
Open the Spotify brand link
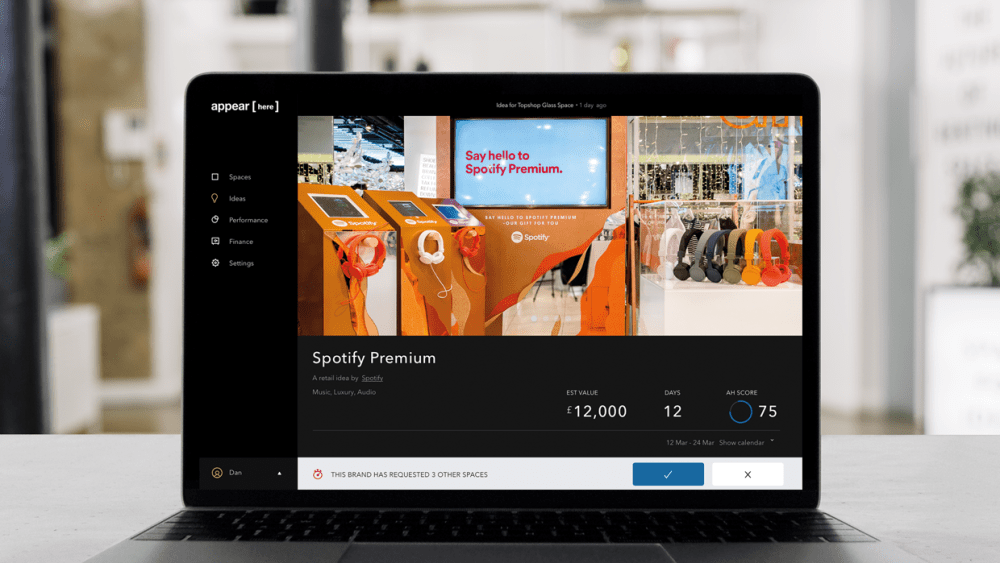point(372,378)
